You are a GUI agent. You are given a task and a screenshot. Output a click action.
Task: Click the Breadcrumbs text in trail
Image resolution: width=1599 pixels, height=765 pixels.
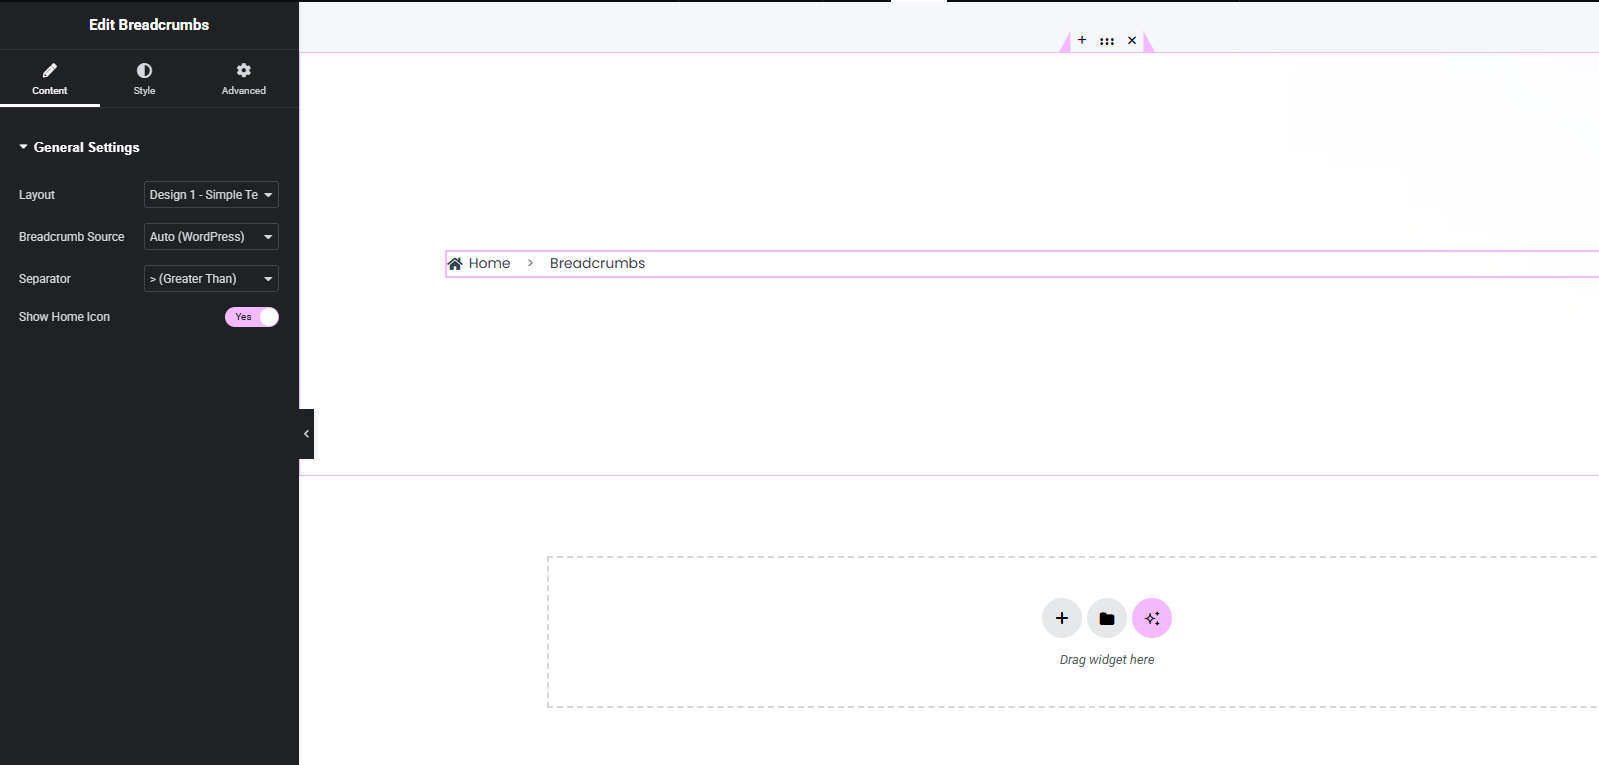pyautogui.click(x=597, y=264)
